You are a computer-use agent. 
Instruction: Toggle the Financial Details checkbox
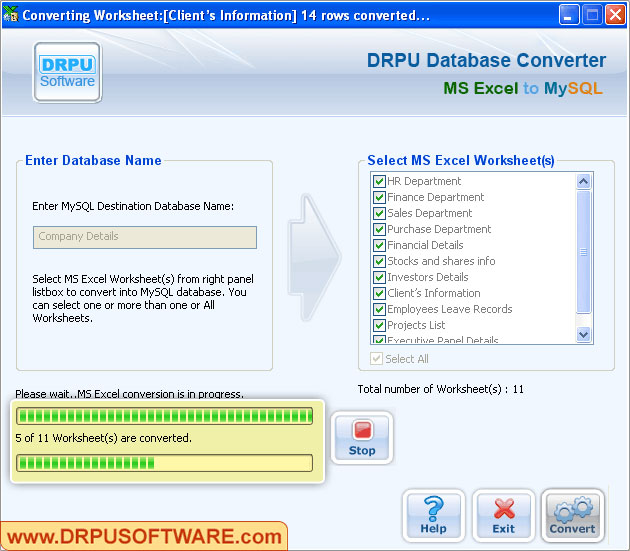point(379,246)
